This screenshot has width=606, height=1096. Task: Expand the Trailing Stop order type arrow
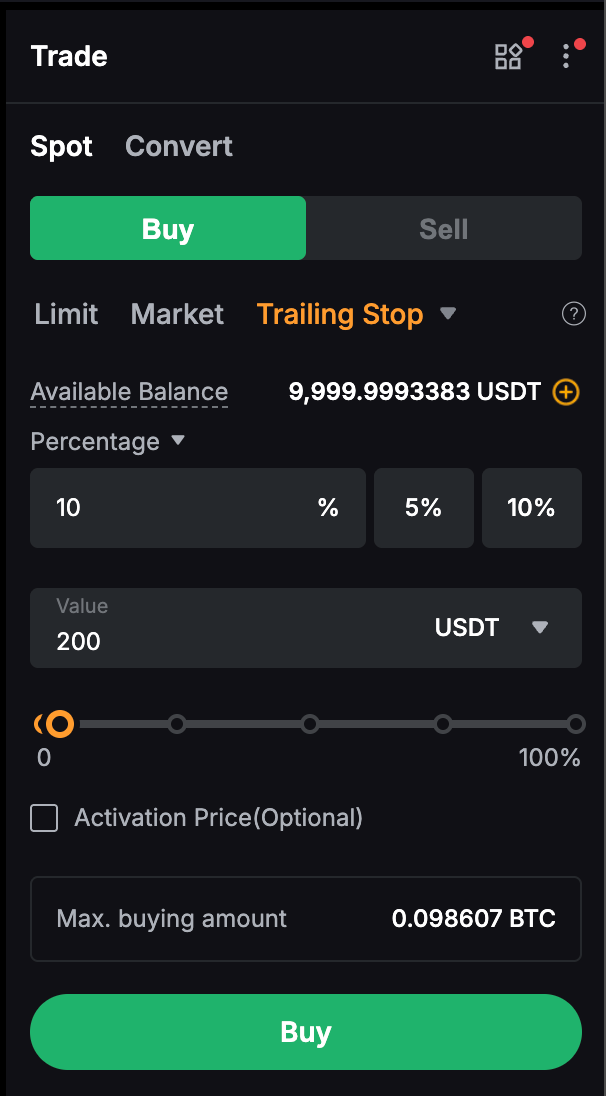448,314
